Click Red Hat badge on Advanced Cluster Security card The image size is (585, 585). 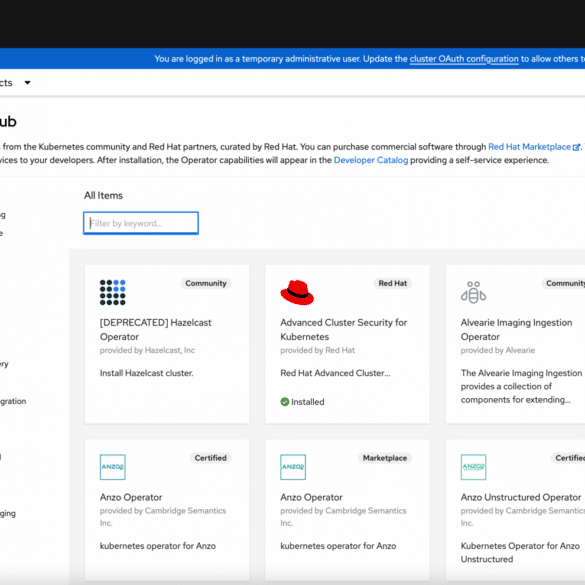392,283
